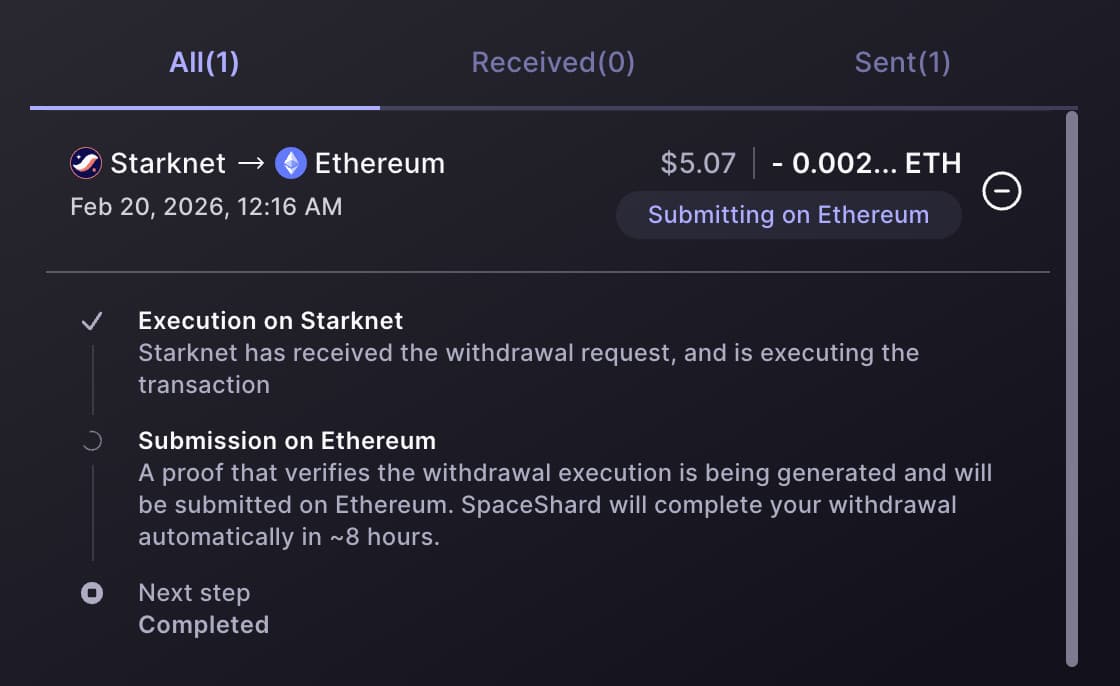Click the Starknet logo icon
Viewport: 1120px width, 686px height.
click(86, 163)
